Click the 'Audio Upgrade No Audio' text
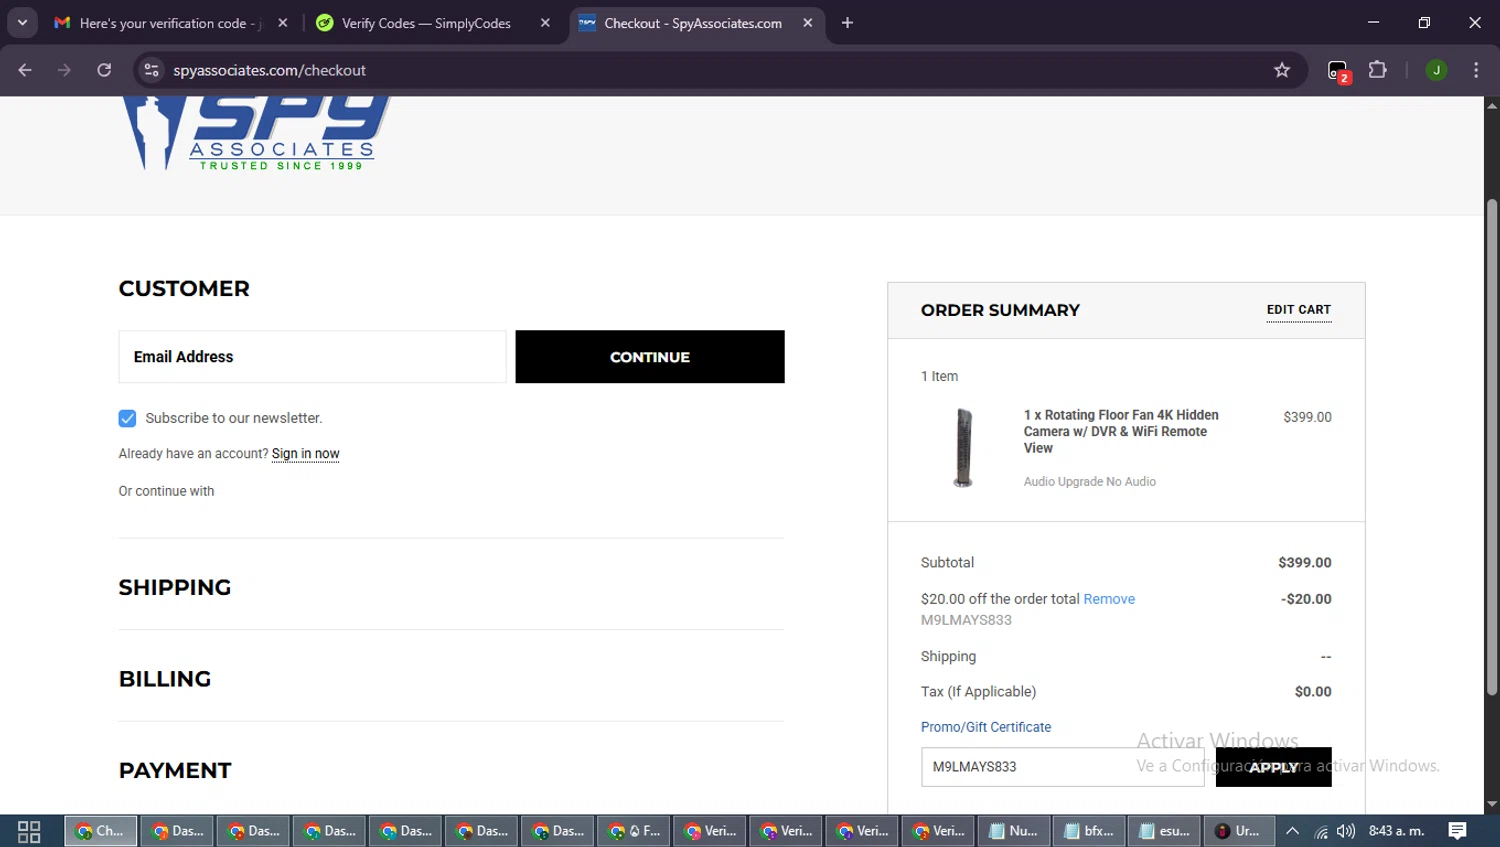 [x=1089, y=482]
